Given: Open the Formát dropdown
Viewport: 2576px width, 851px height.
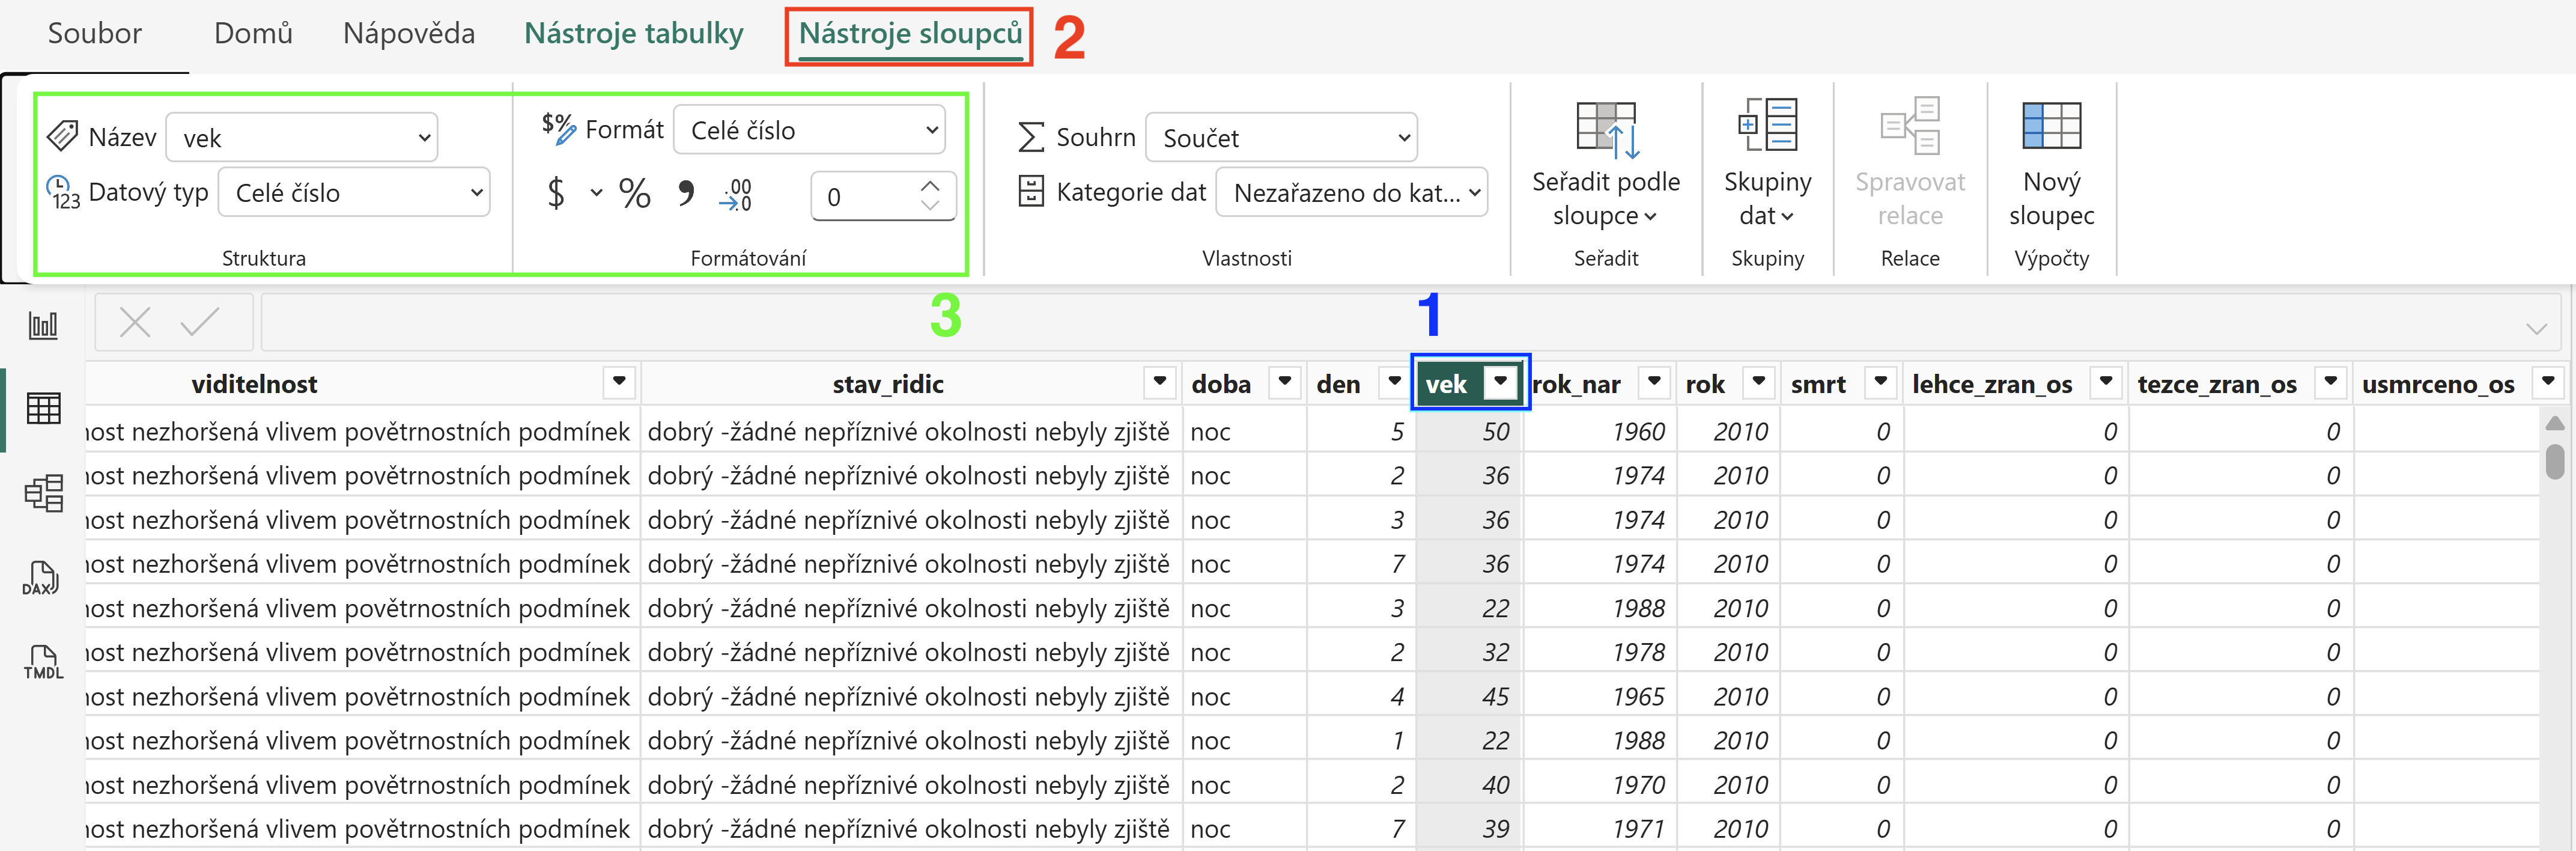Looking at the screenshot, I should (x=810, y=130).
